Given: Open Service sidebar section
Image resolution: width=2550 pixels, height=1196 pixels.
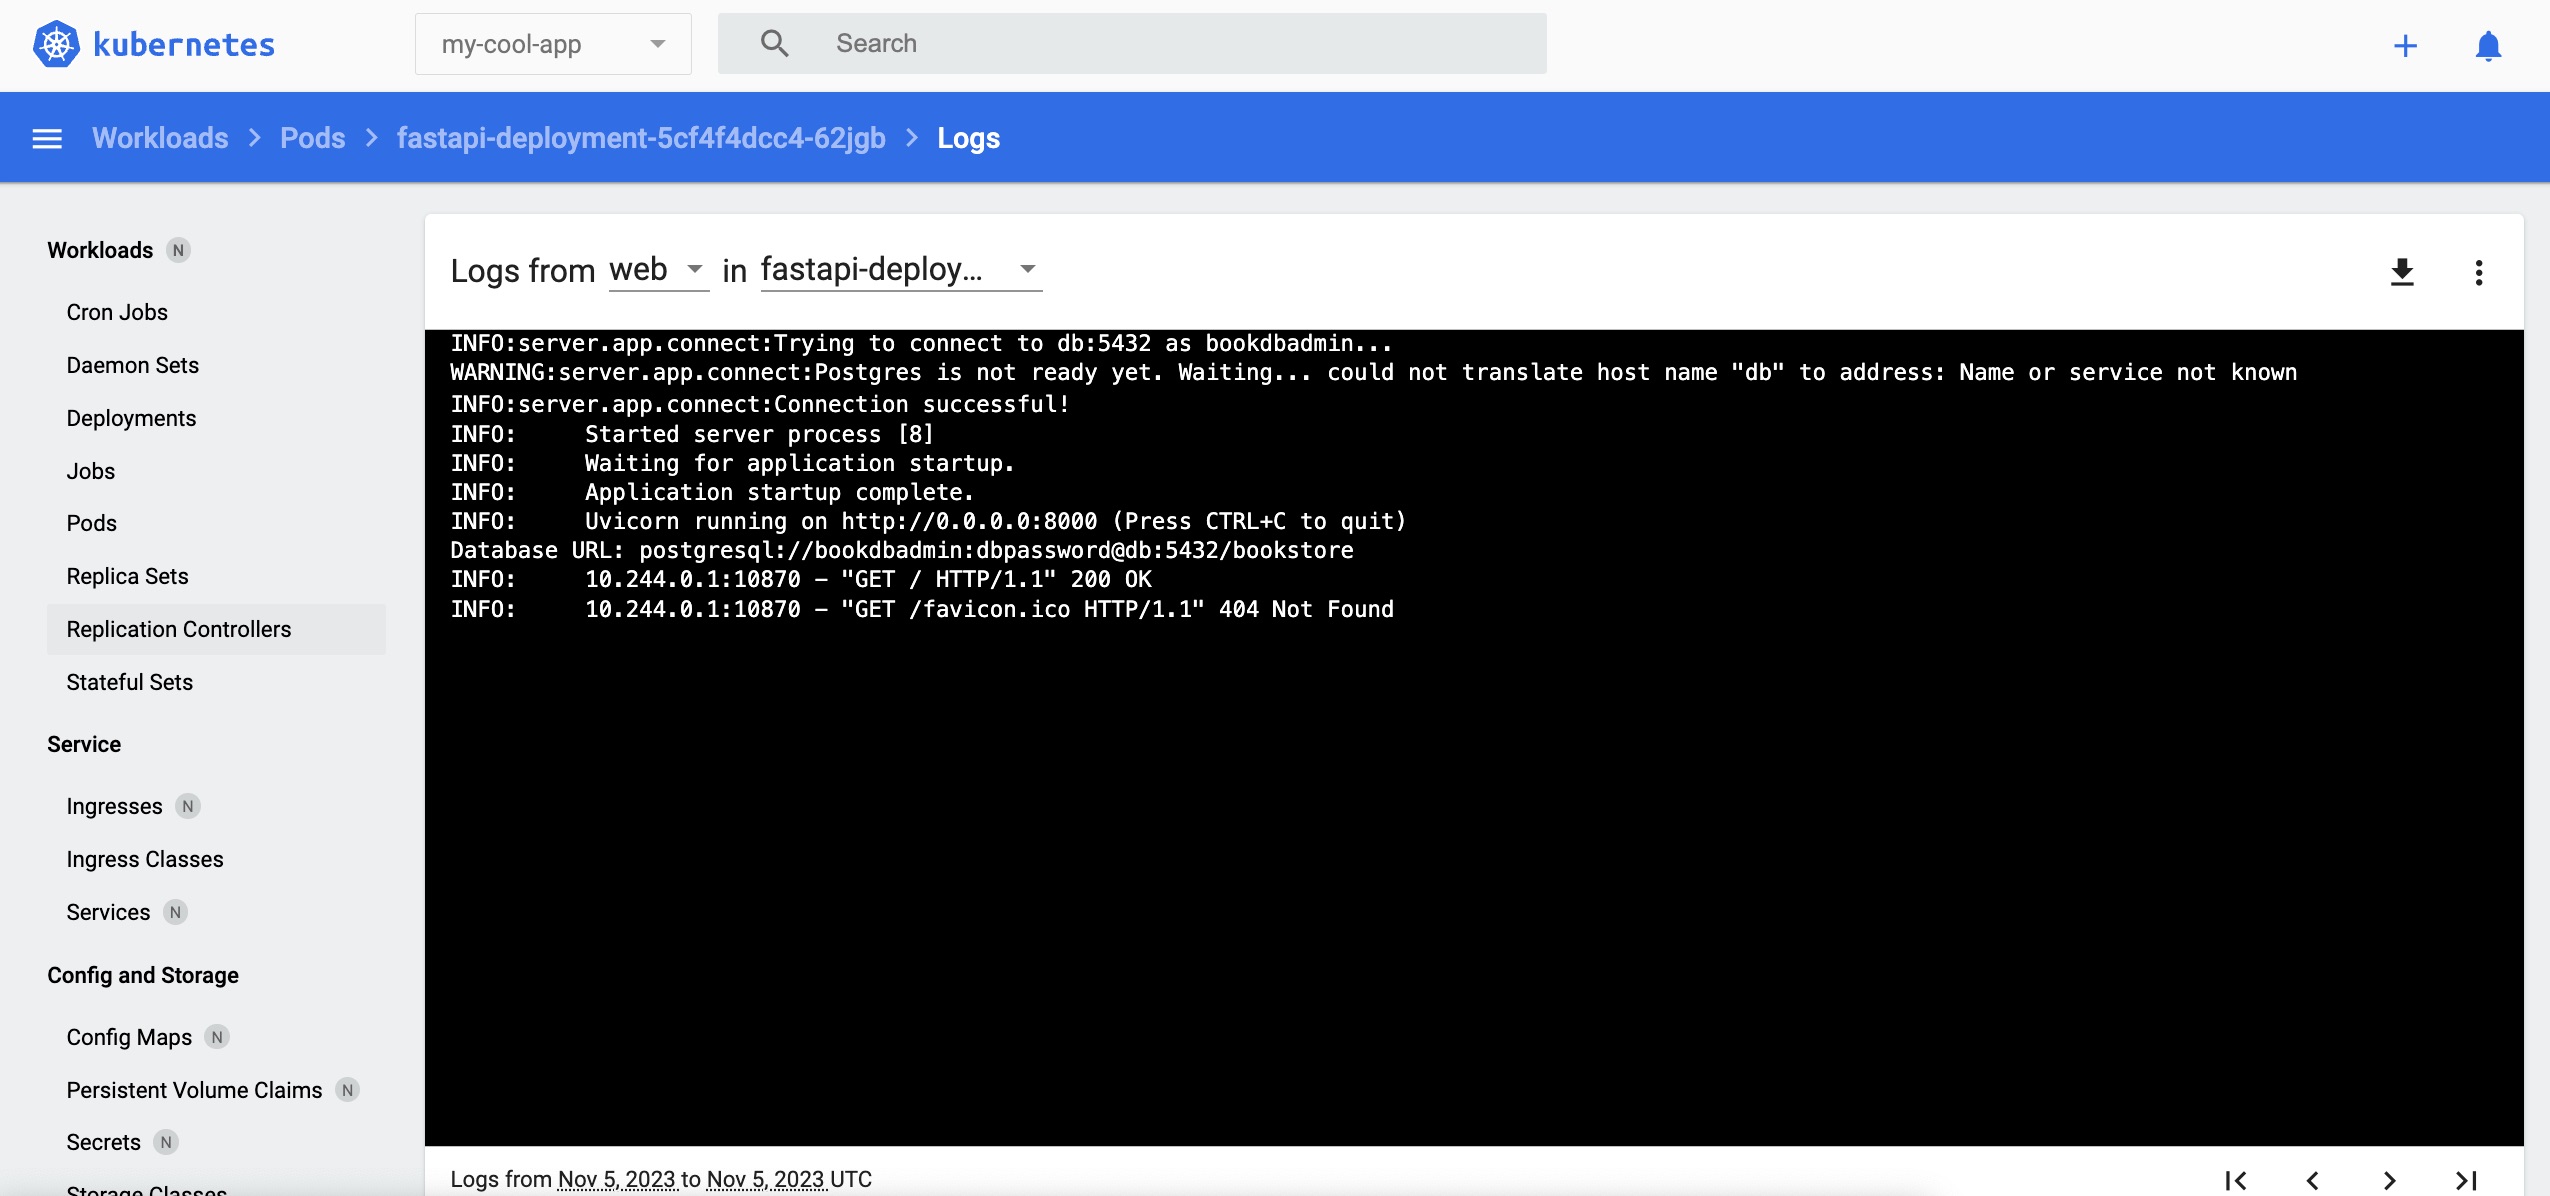Looking at the screenshot, I should (x=84, y=744).
